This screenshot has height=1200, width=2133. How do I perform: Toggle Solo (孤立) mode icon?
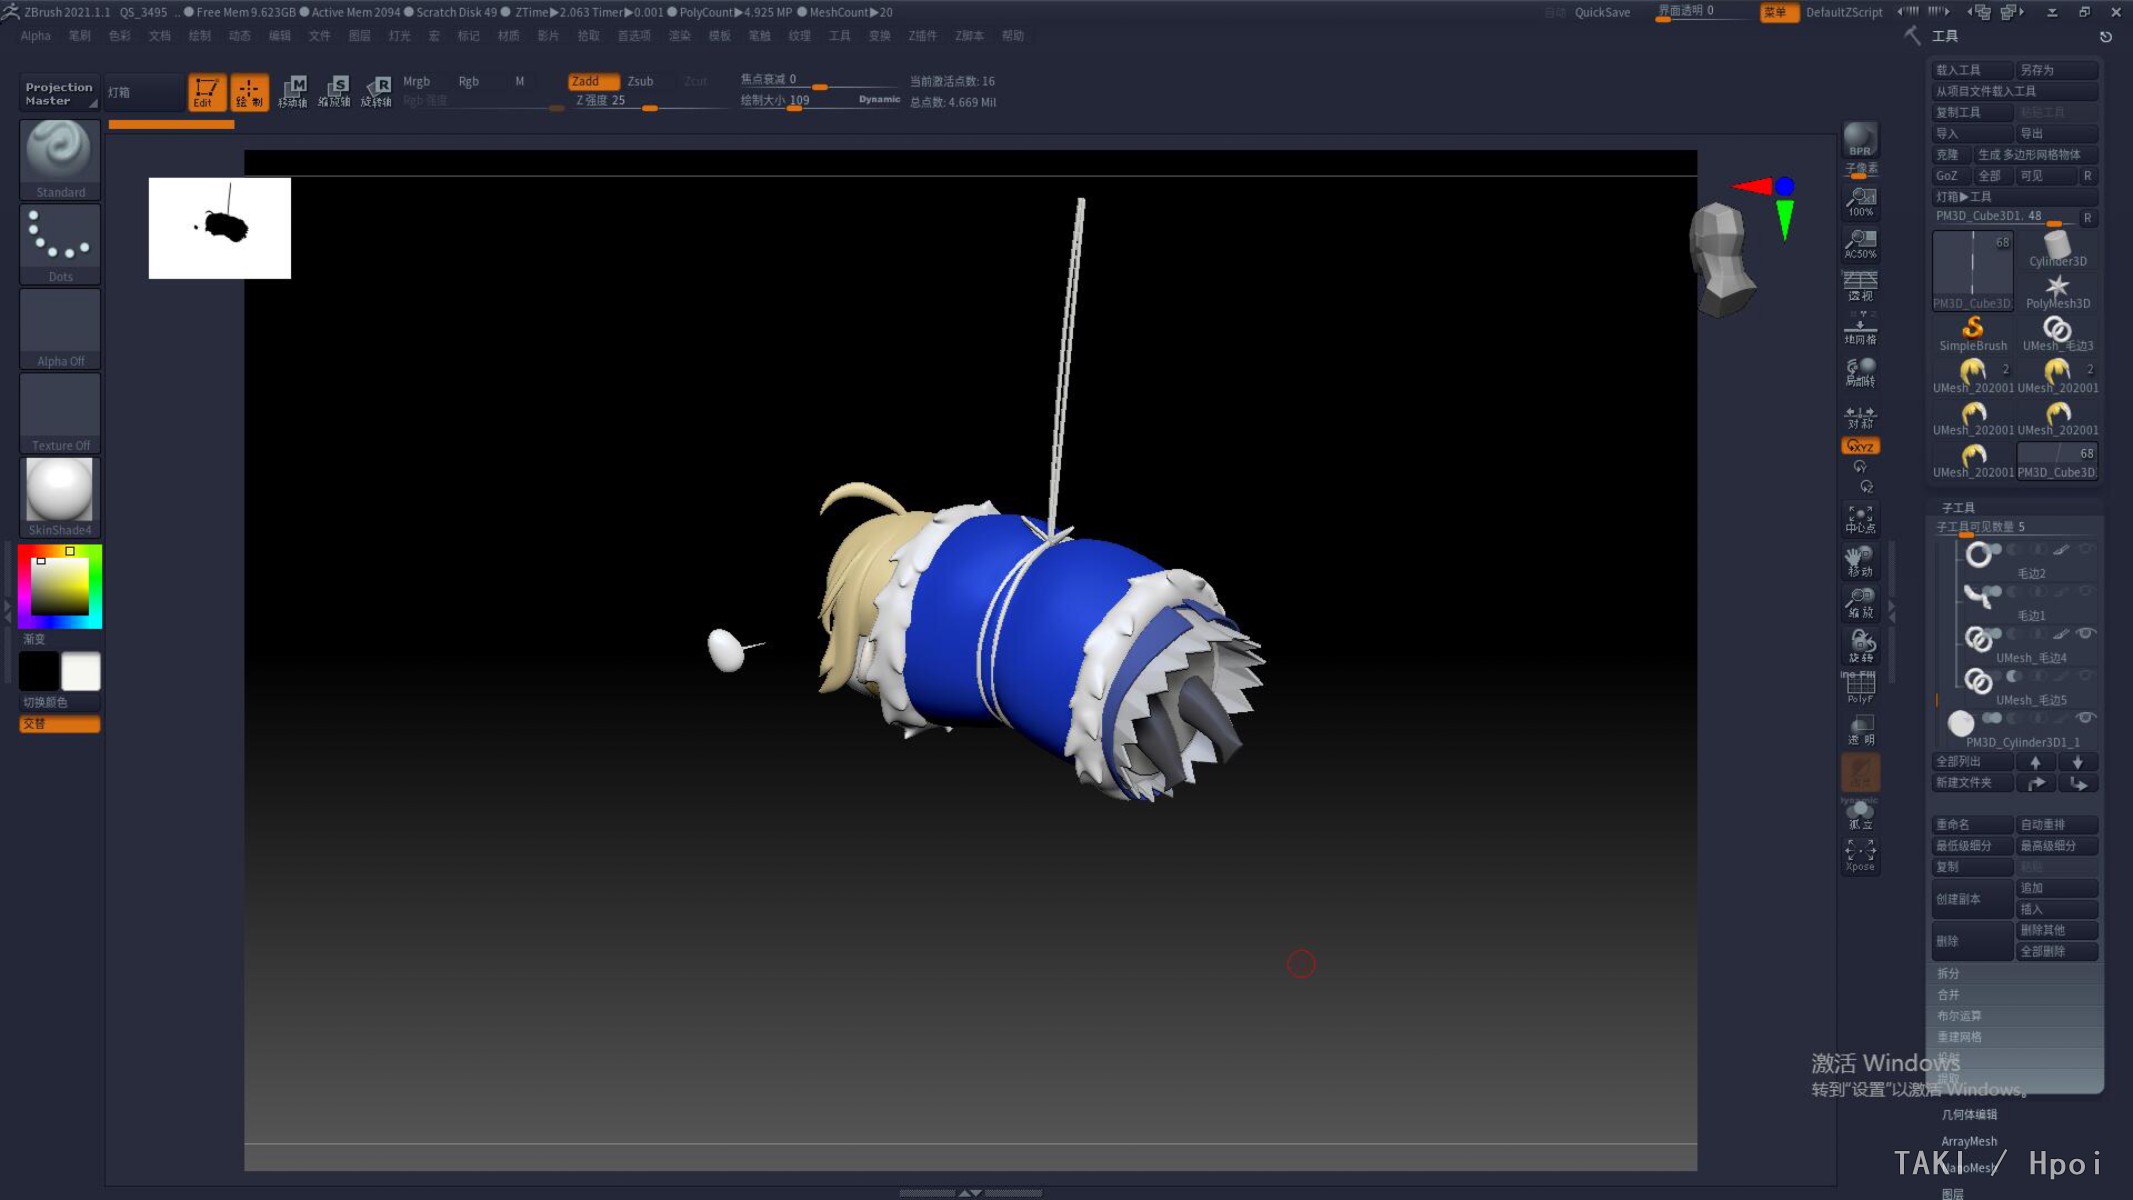click(x=1860, y=815)
